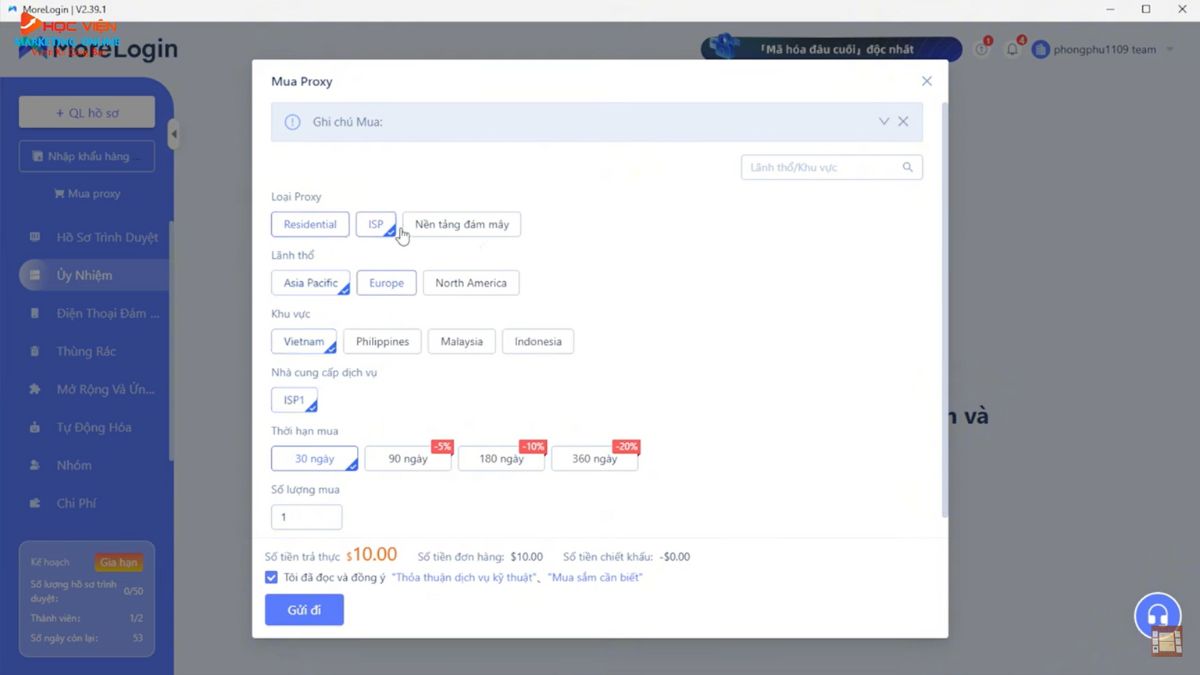Click the $10.00 actual payment amount

[372, 554]
